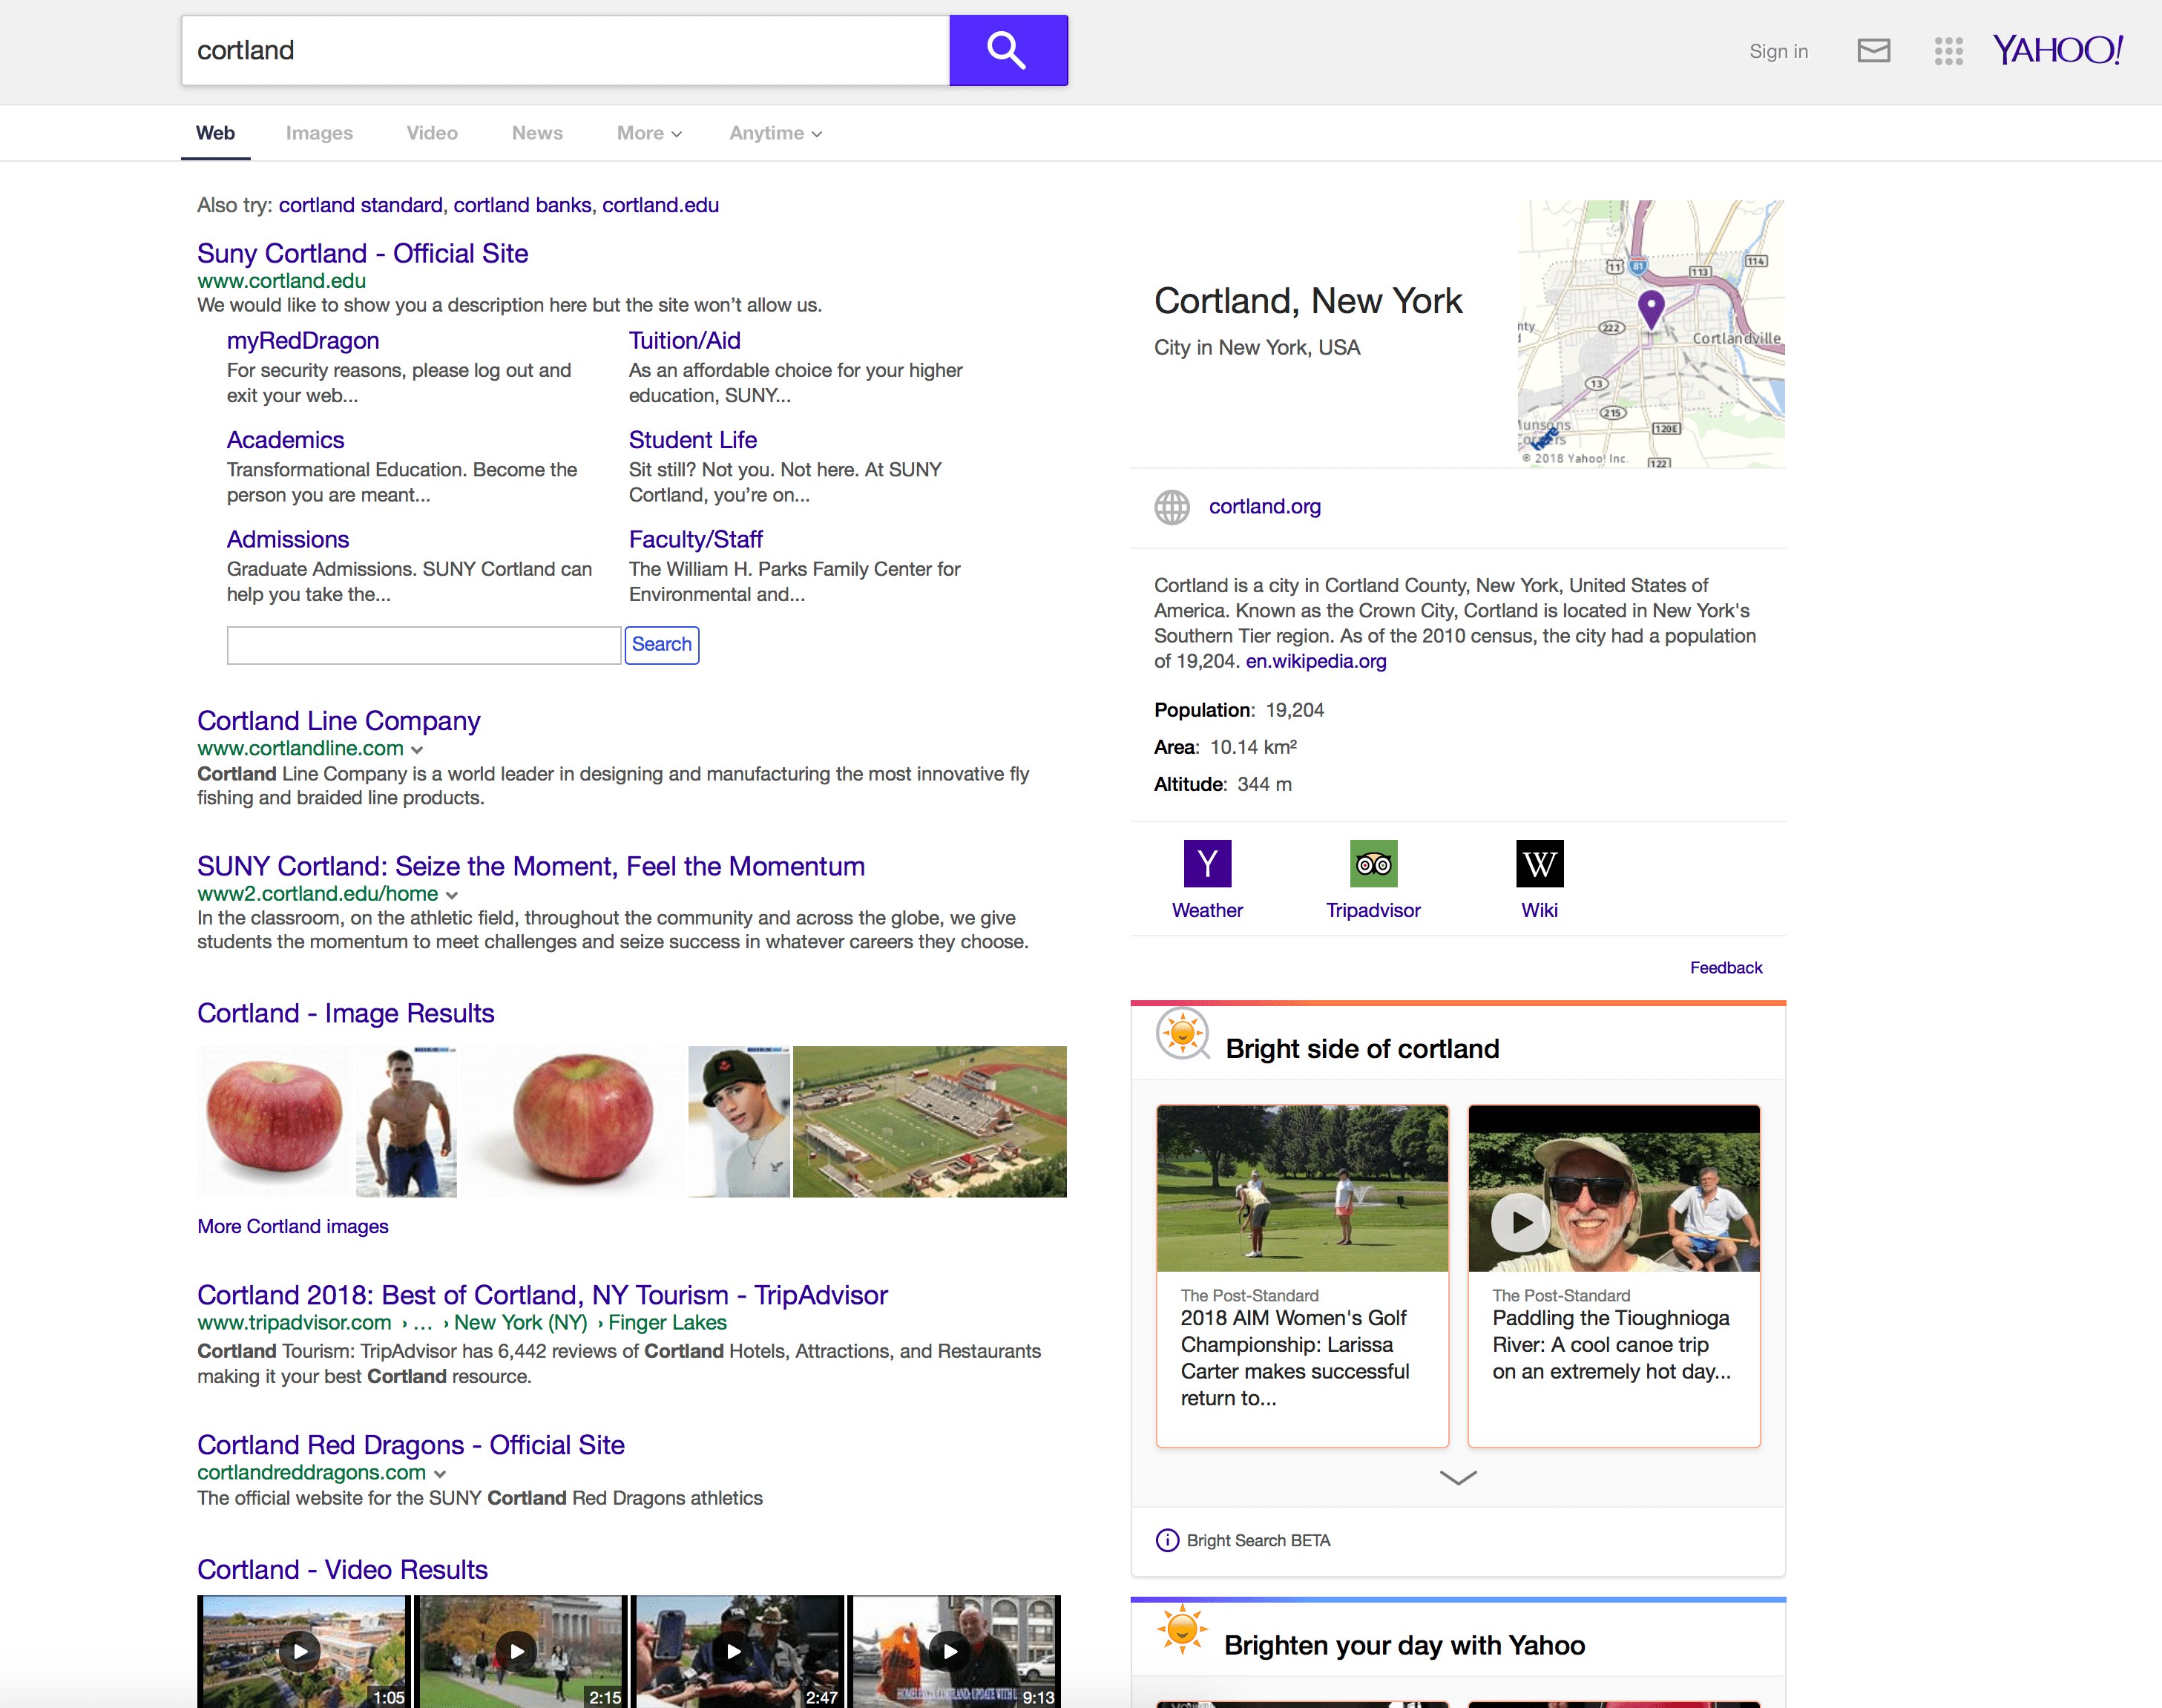
Task: Open Suny Cortland - Official Site result
Action: click(362, 253)
